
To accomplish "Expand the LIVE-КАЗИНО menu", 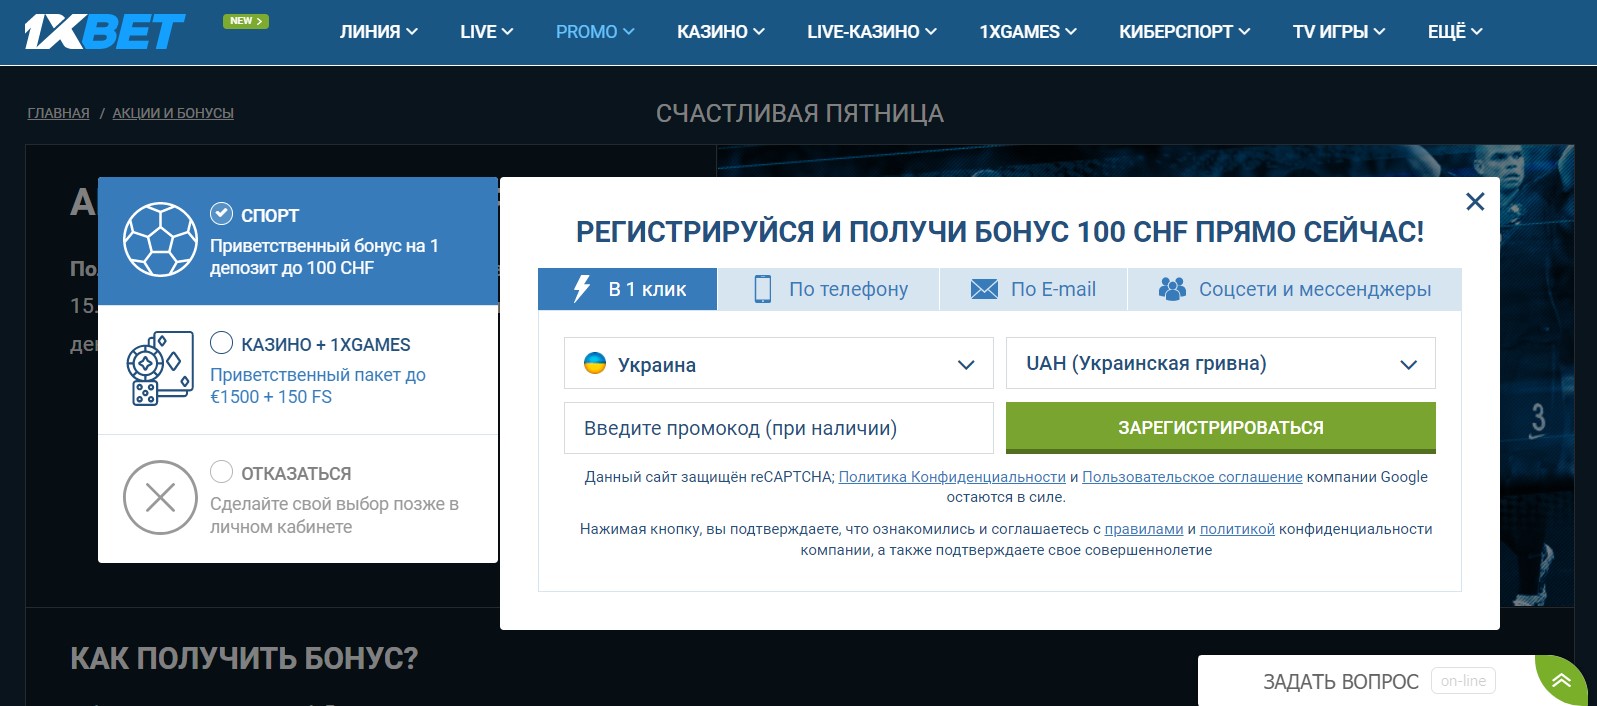I will pos(871,32).
